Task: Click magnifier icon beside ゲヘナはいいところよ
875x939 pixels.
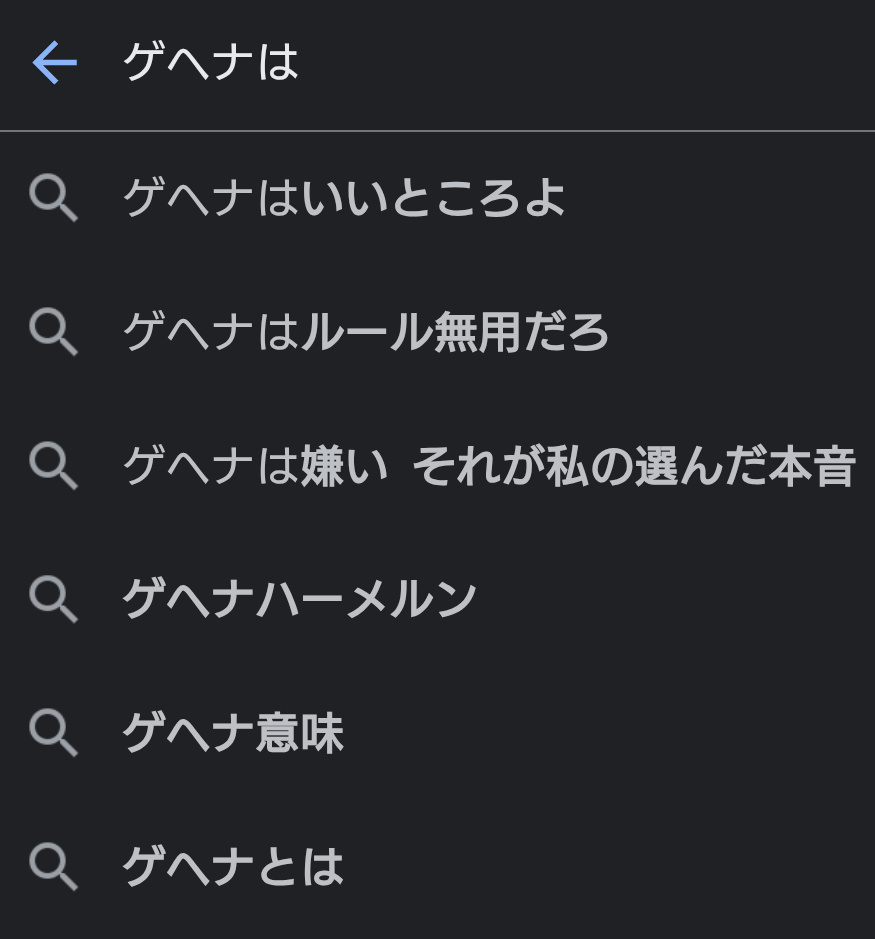Action: click(x=53, y=197)
